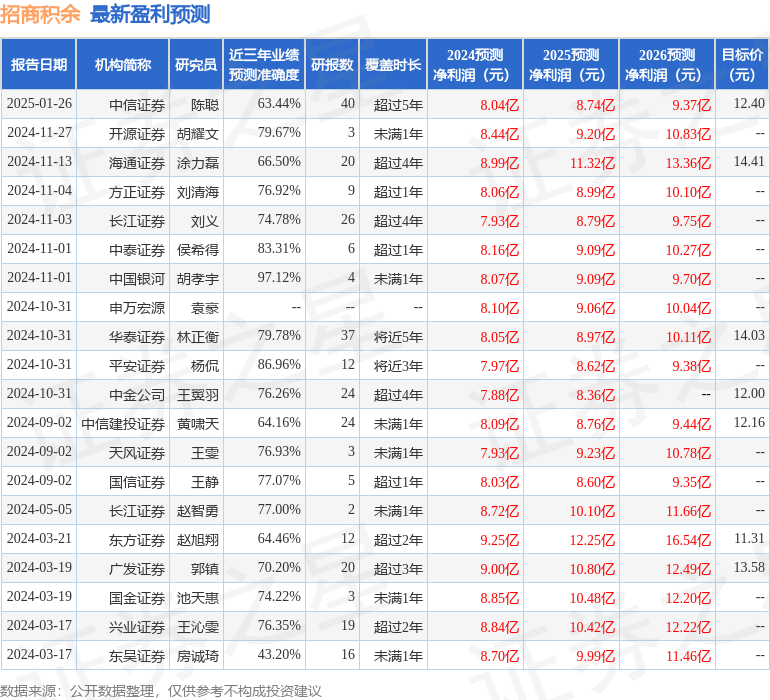
Task: Click the 近三年业绩预测准确度 column header
Action: pyautogui.click(x=264, y=65)
